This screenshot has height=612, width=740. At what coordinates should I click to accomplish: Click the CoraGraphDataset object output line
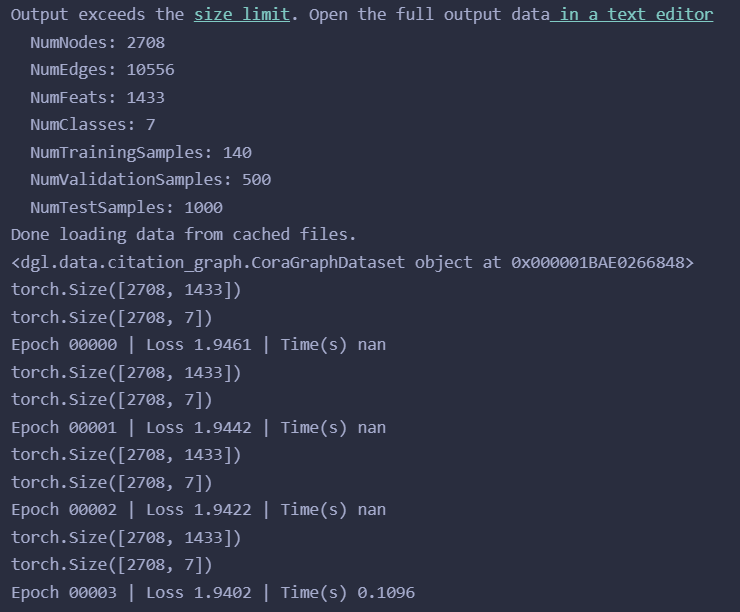[353, 262]
